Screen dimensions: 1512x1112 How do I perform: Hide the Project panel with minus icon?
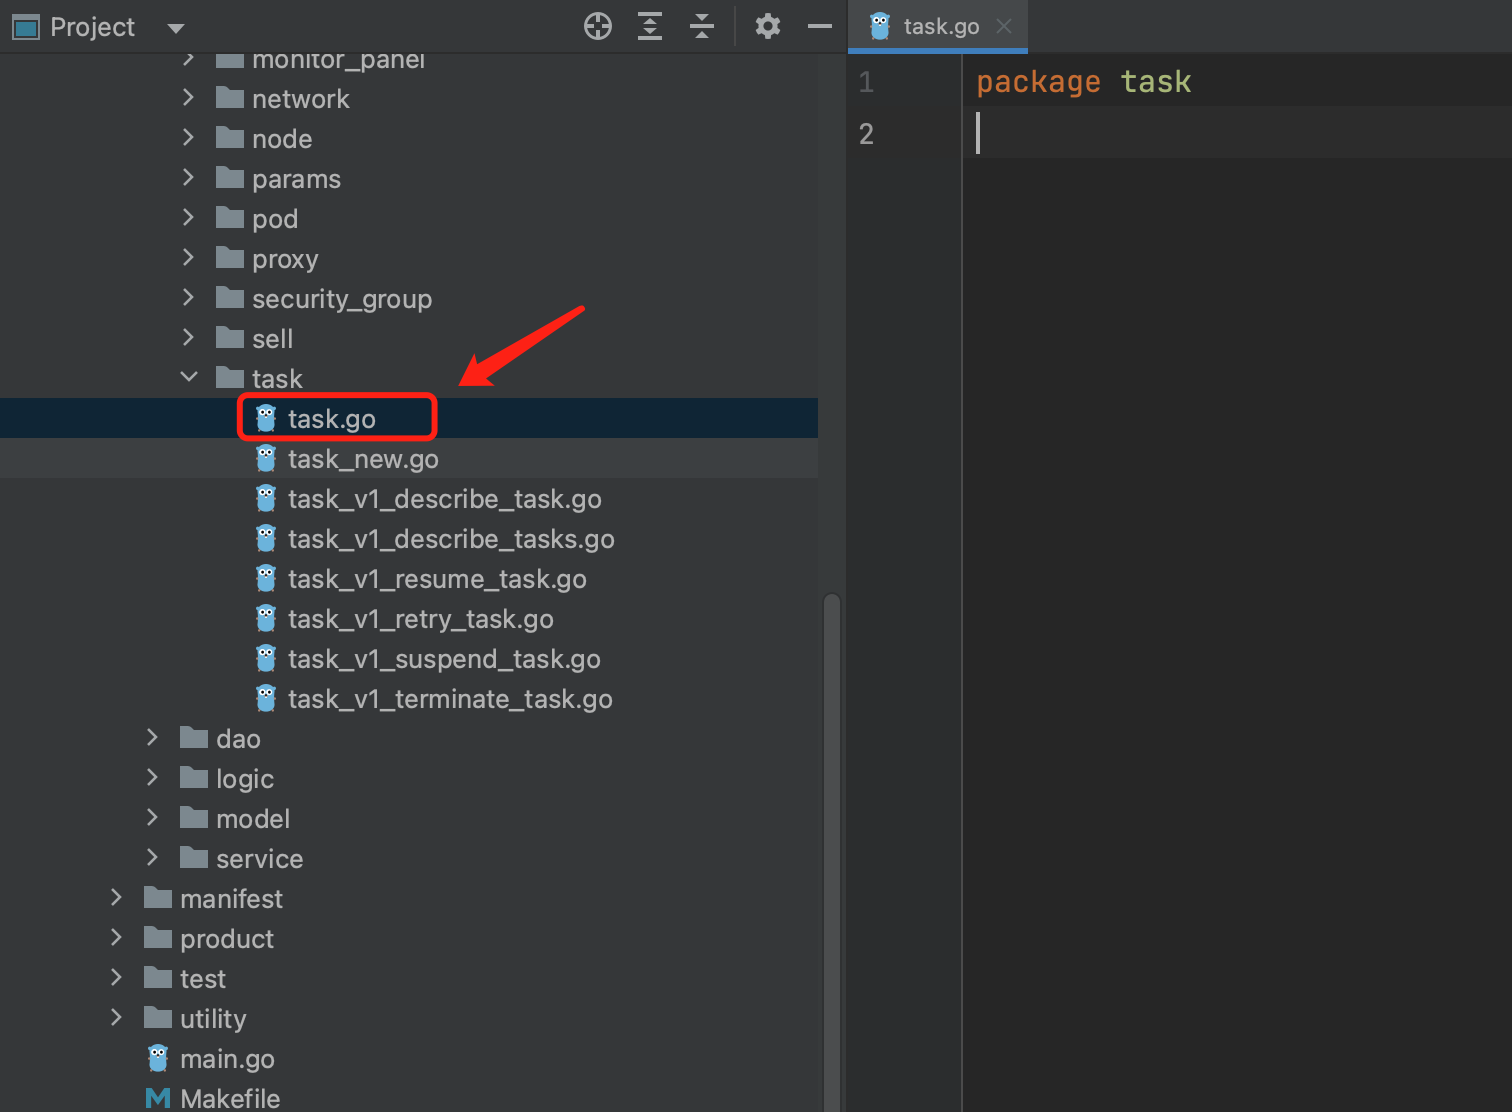coord(820,27)
